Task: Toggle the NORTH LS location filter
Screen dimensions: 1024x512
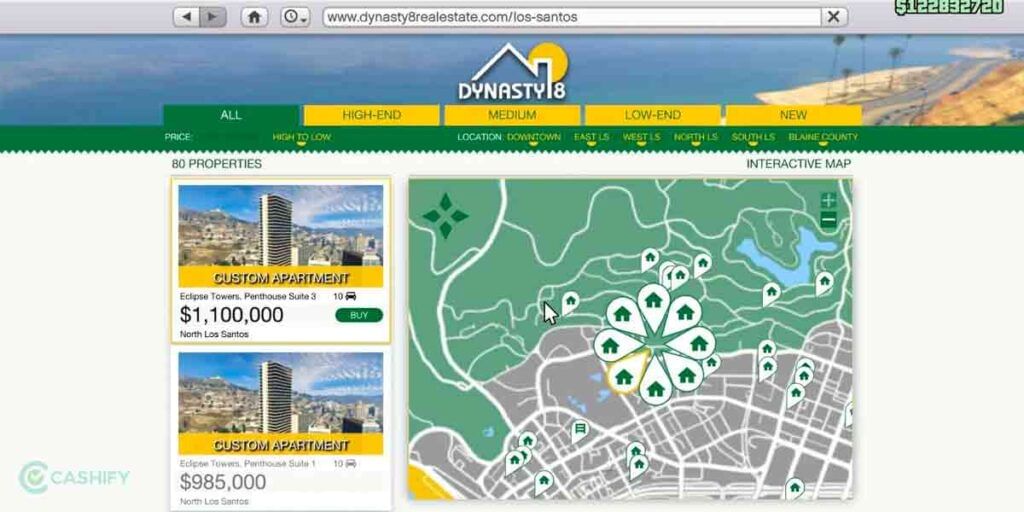Action: click(x=696, y=137)
